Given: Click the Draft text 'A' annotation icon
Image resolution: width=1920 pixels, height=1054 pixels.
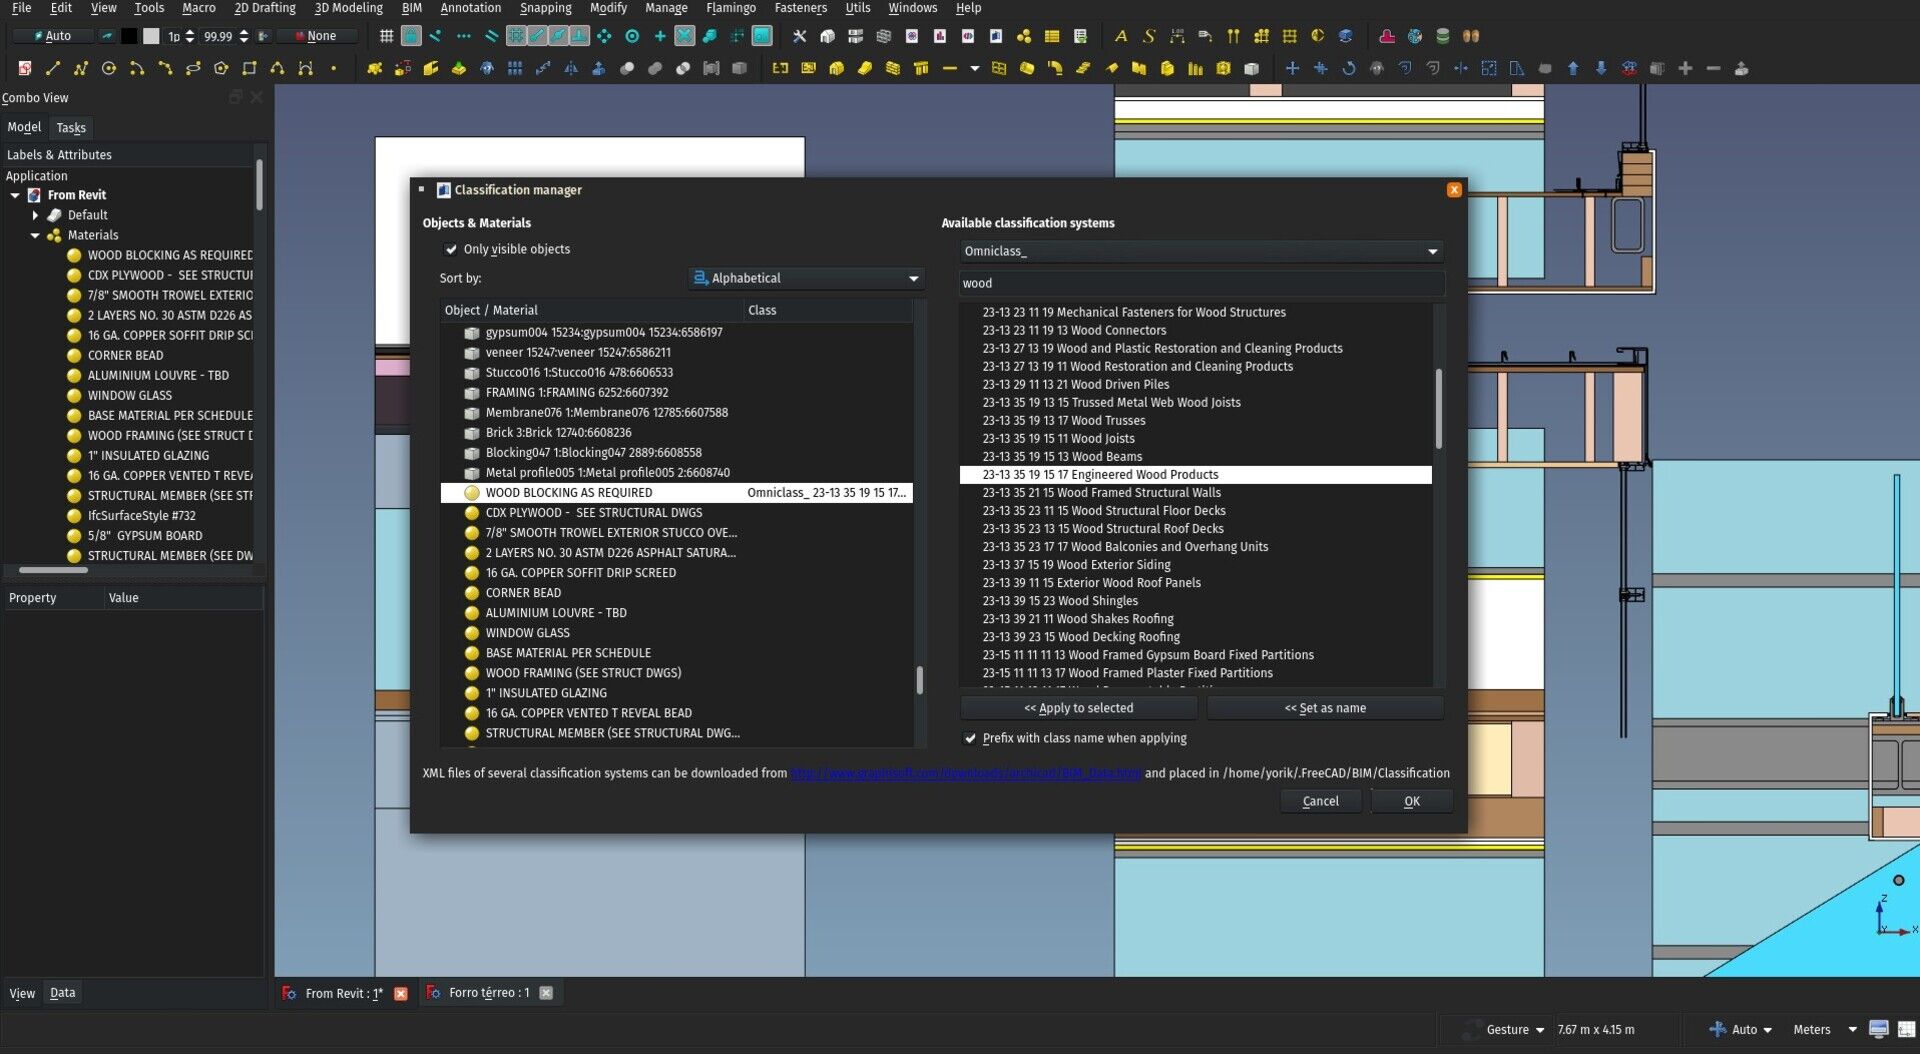Looking at the screenshot, I should tap(1120, 36).
